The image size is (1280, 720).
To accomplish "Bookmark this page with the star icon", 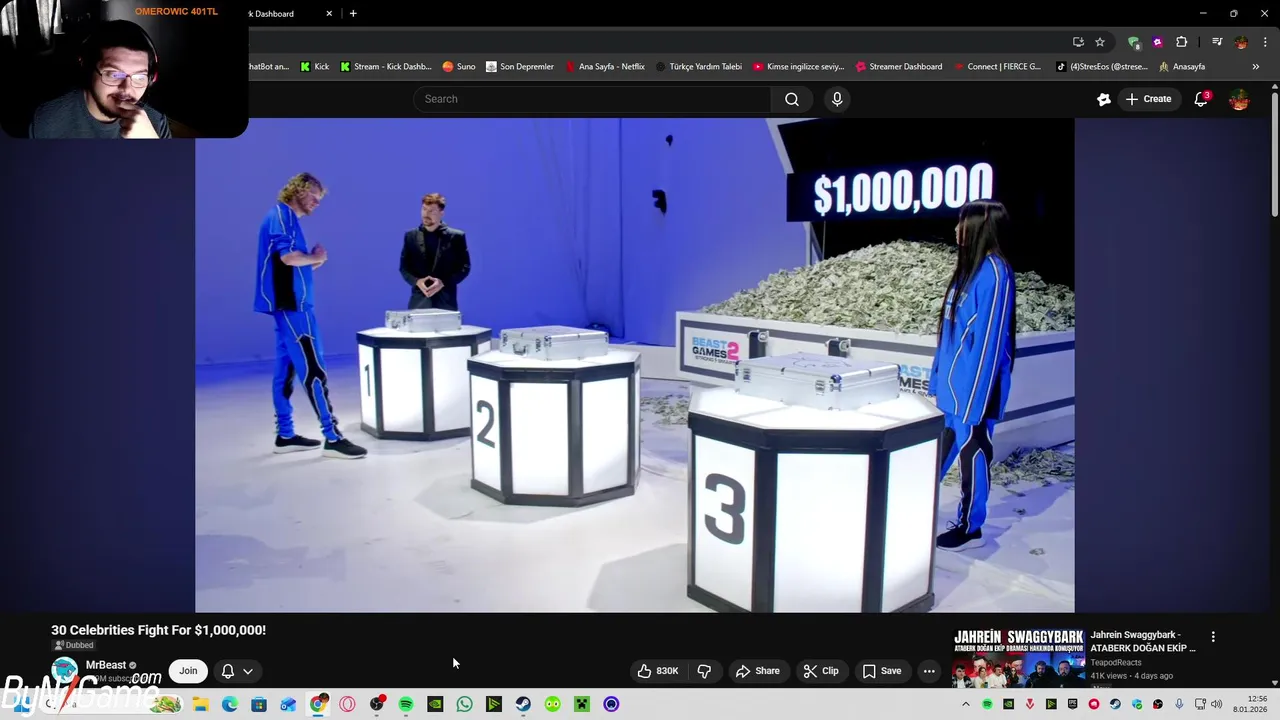I will click(x=1100, y=42).
